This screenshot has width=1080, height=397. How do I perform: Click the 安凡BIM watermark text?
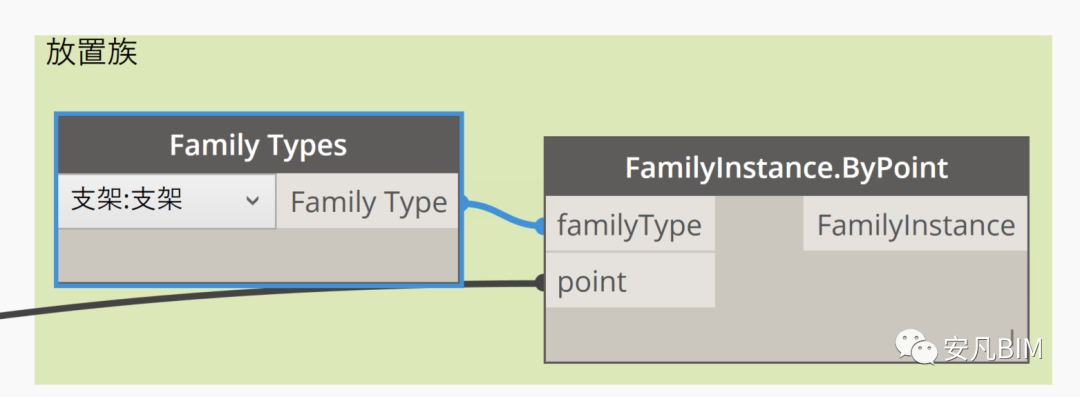pyautogui.click(x=993, y=349)
